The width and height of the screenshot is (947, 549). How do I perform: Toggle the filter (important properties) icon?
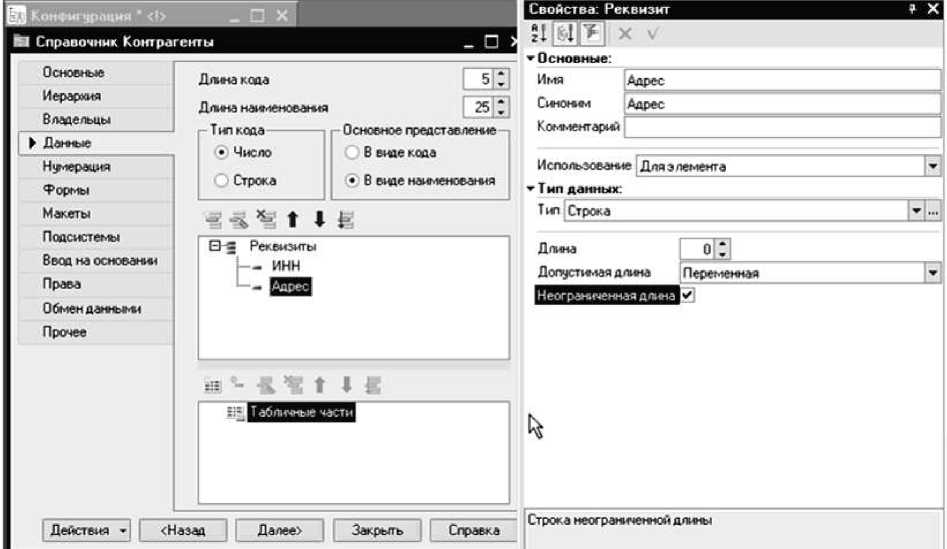click(x=592, y=33)
